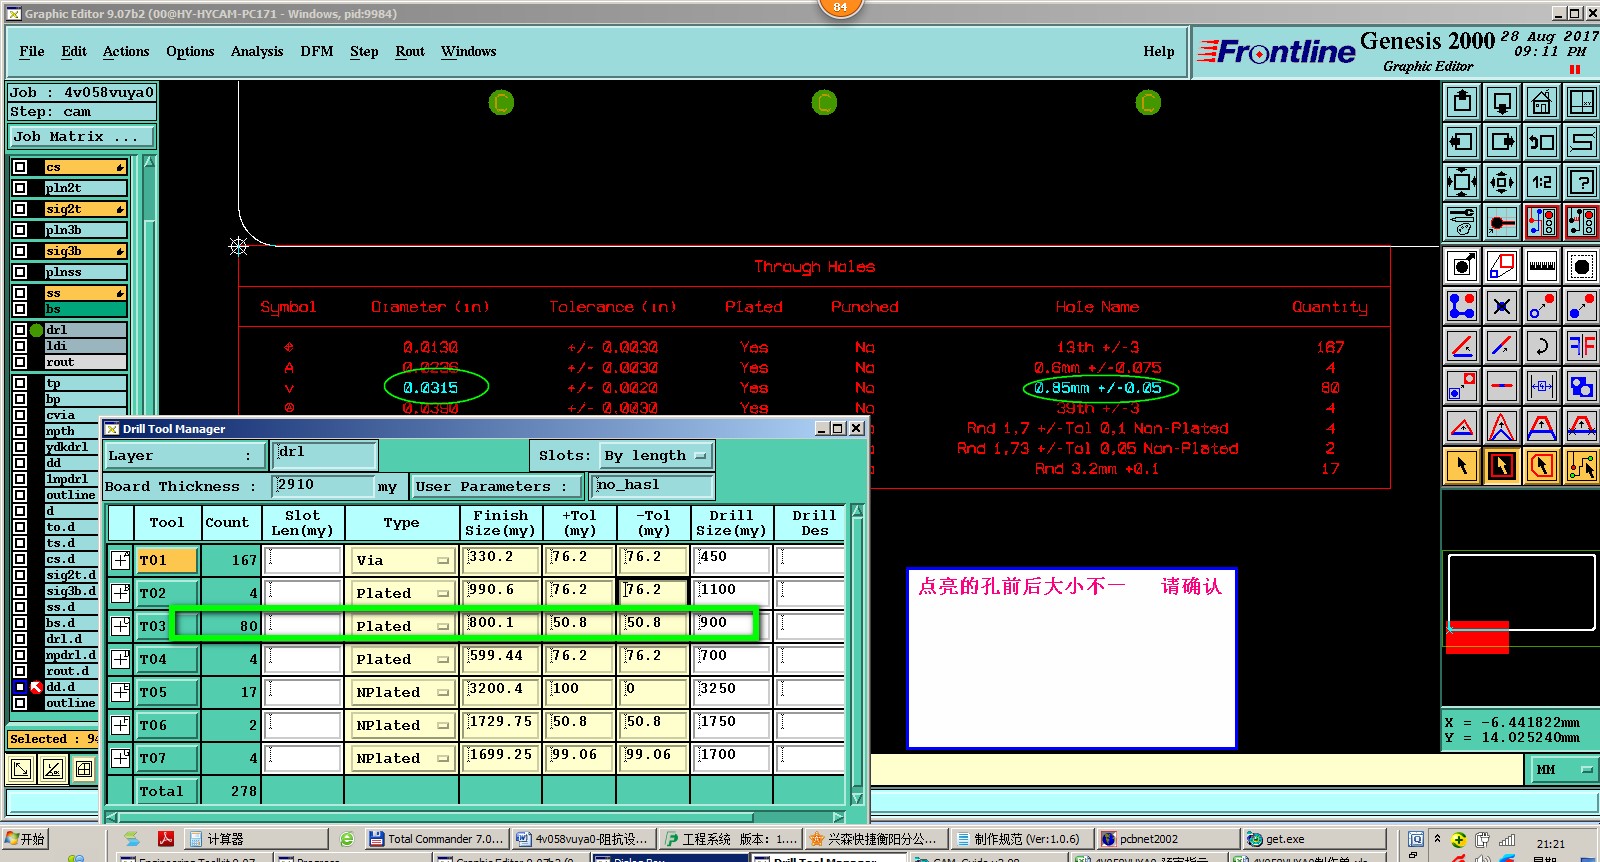
Task: Open the T03 Plated type dropdown
Action: click(401, 626)
